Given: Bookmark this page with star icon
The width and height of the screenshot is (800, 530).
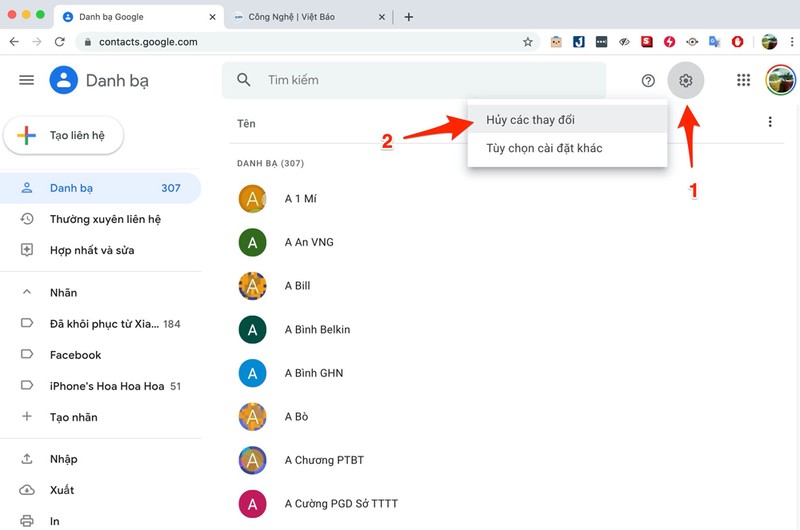Looking at the screenshot, I should click(528, 42).
